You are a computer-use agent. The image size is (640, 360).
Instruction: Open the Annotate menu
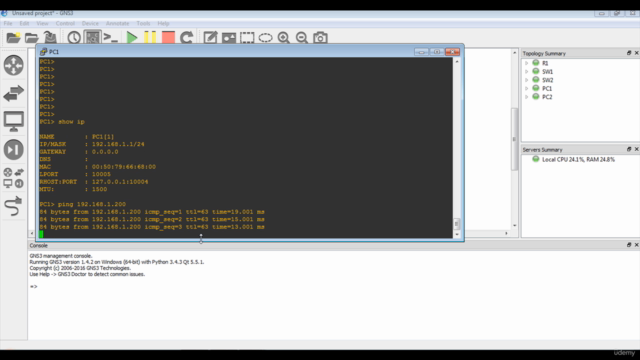[x=118, y=23]
